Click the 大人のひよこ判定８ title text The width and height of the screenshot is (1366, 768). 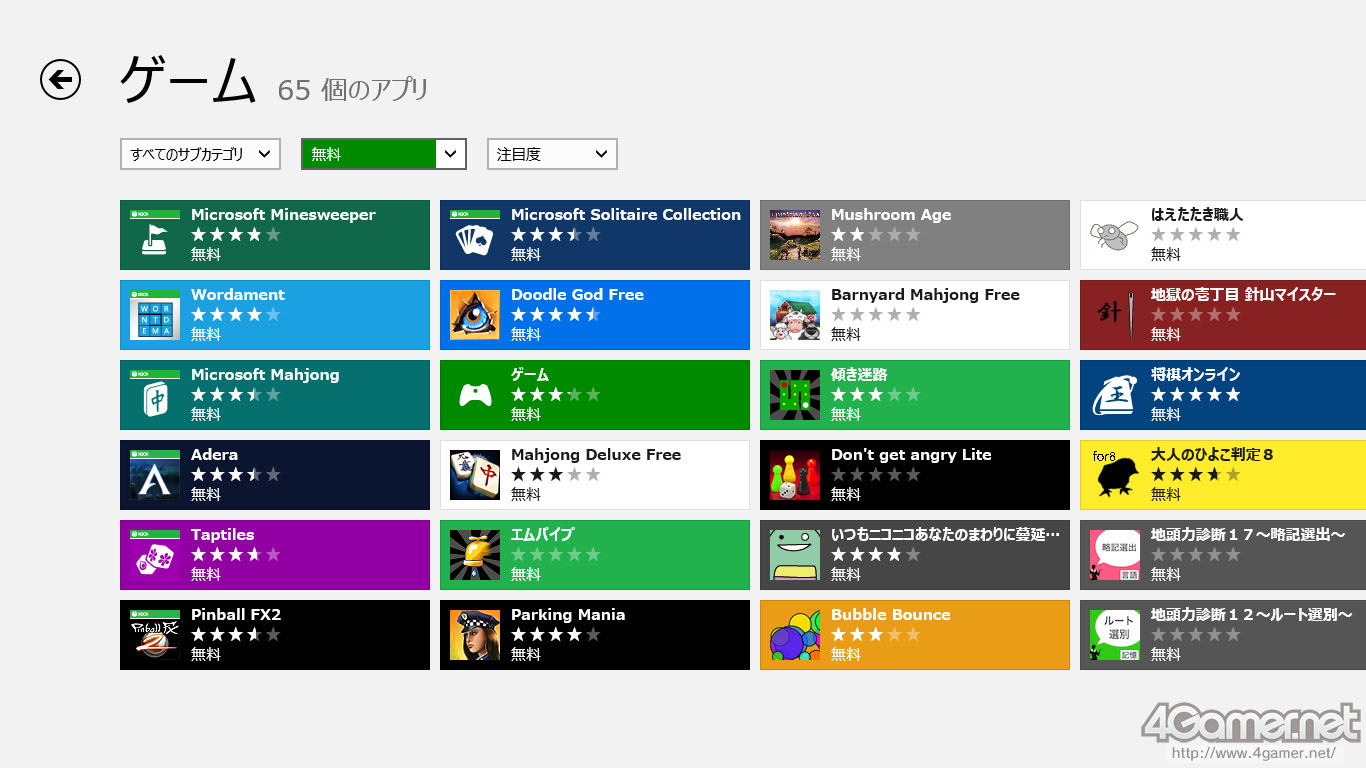(x=1212, y=455)
